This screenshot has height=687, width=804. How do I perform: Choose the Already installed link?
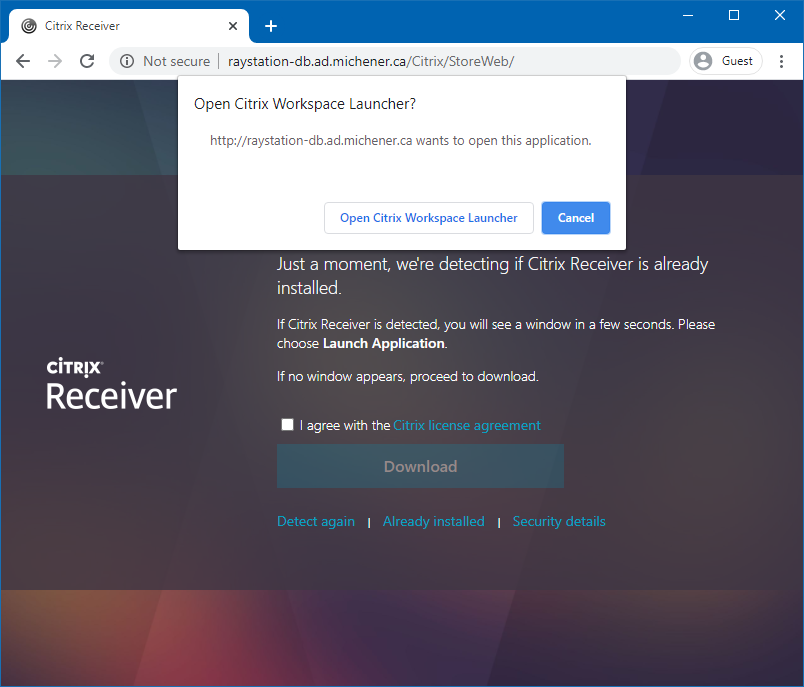tap(434, 521)
